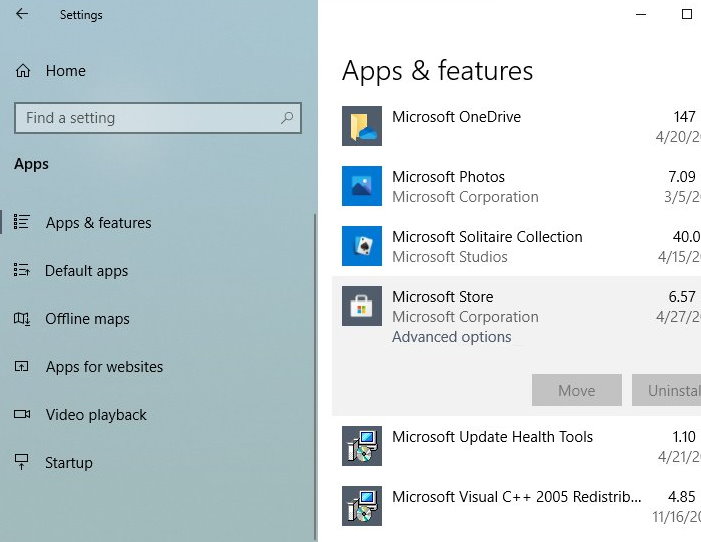Focus the Find a setting search box
Screen dimensions: 701x542
[x=158, y=118]
